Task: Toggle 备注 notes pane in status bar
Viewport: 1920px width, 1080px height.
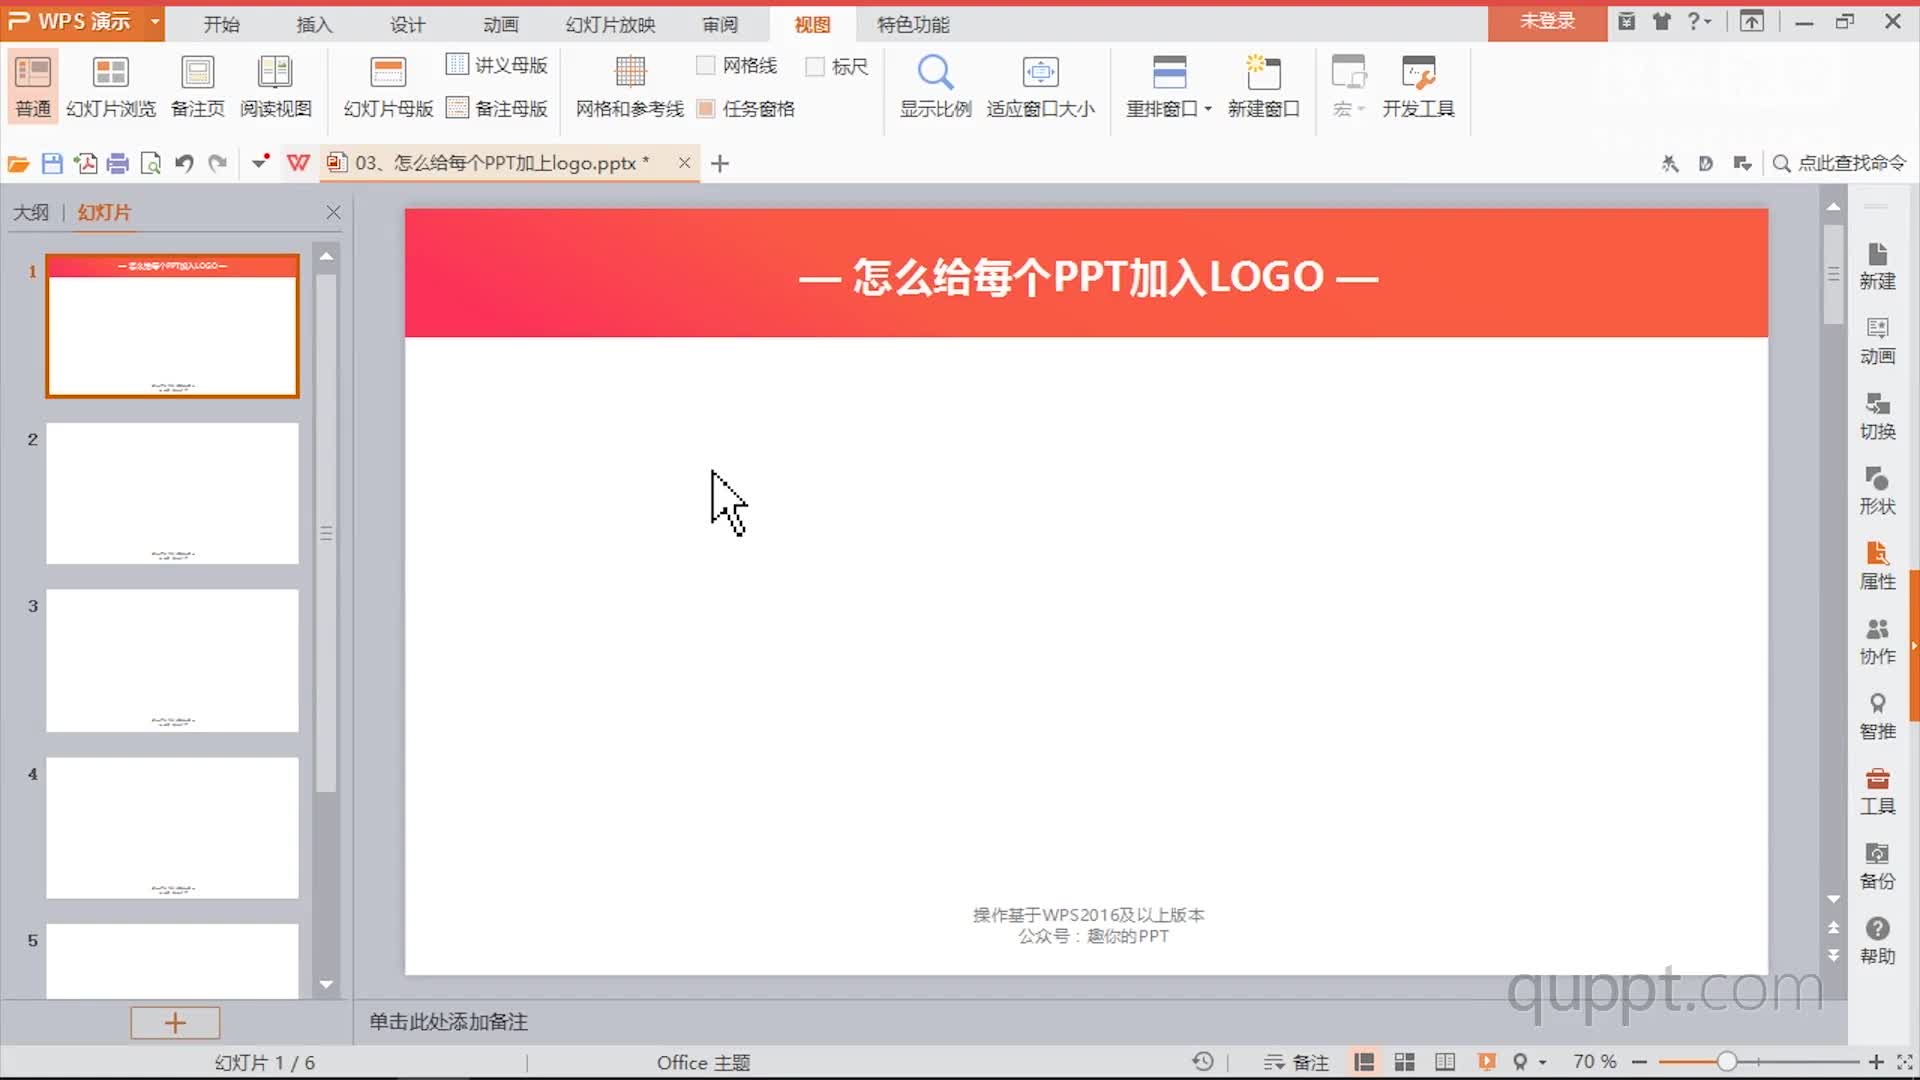Action: pos(1296,1062)
